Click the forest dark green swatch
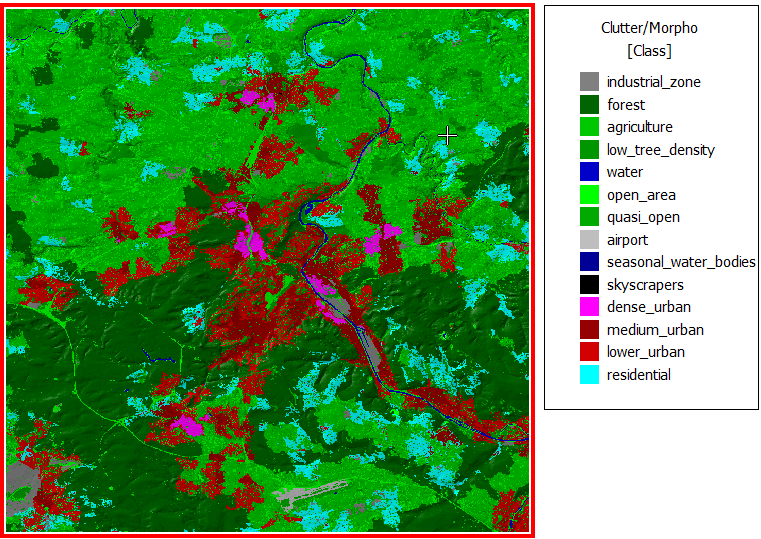Viewport: 761px width, 539px height. (589, 105)
